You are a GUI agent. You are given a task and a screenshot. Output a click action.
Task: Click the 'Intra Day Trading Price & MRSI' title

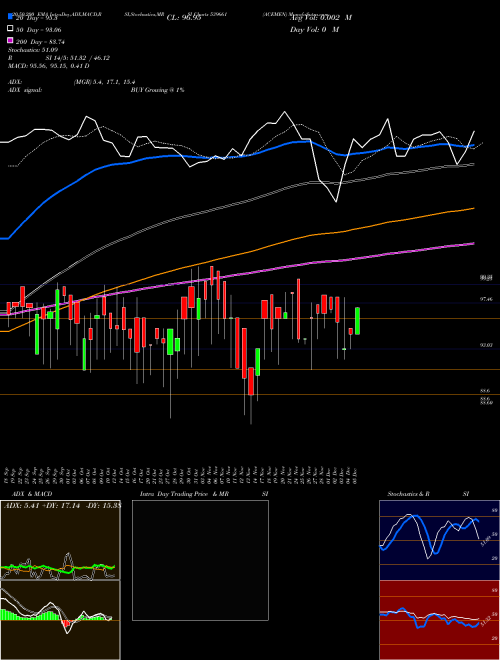[204, 494]
